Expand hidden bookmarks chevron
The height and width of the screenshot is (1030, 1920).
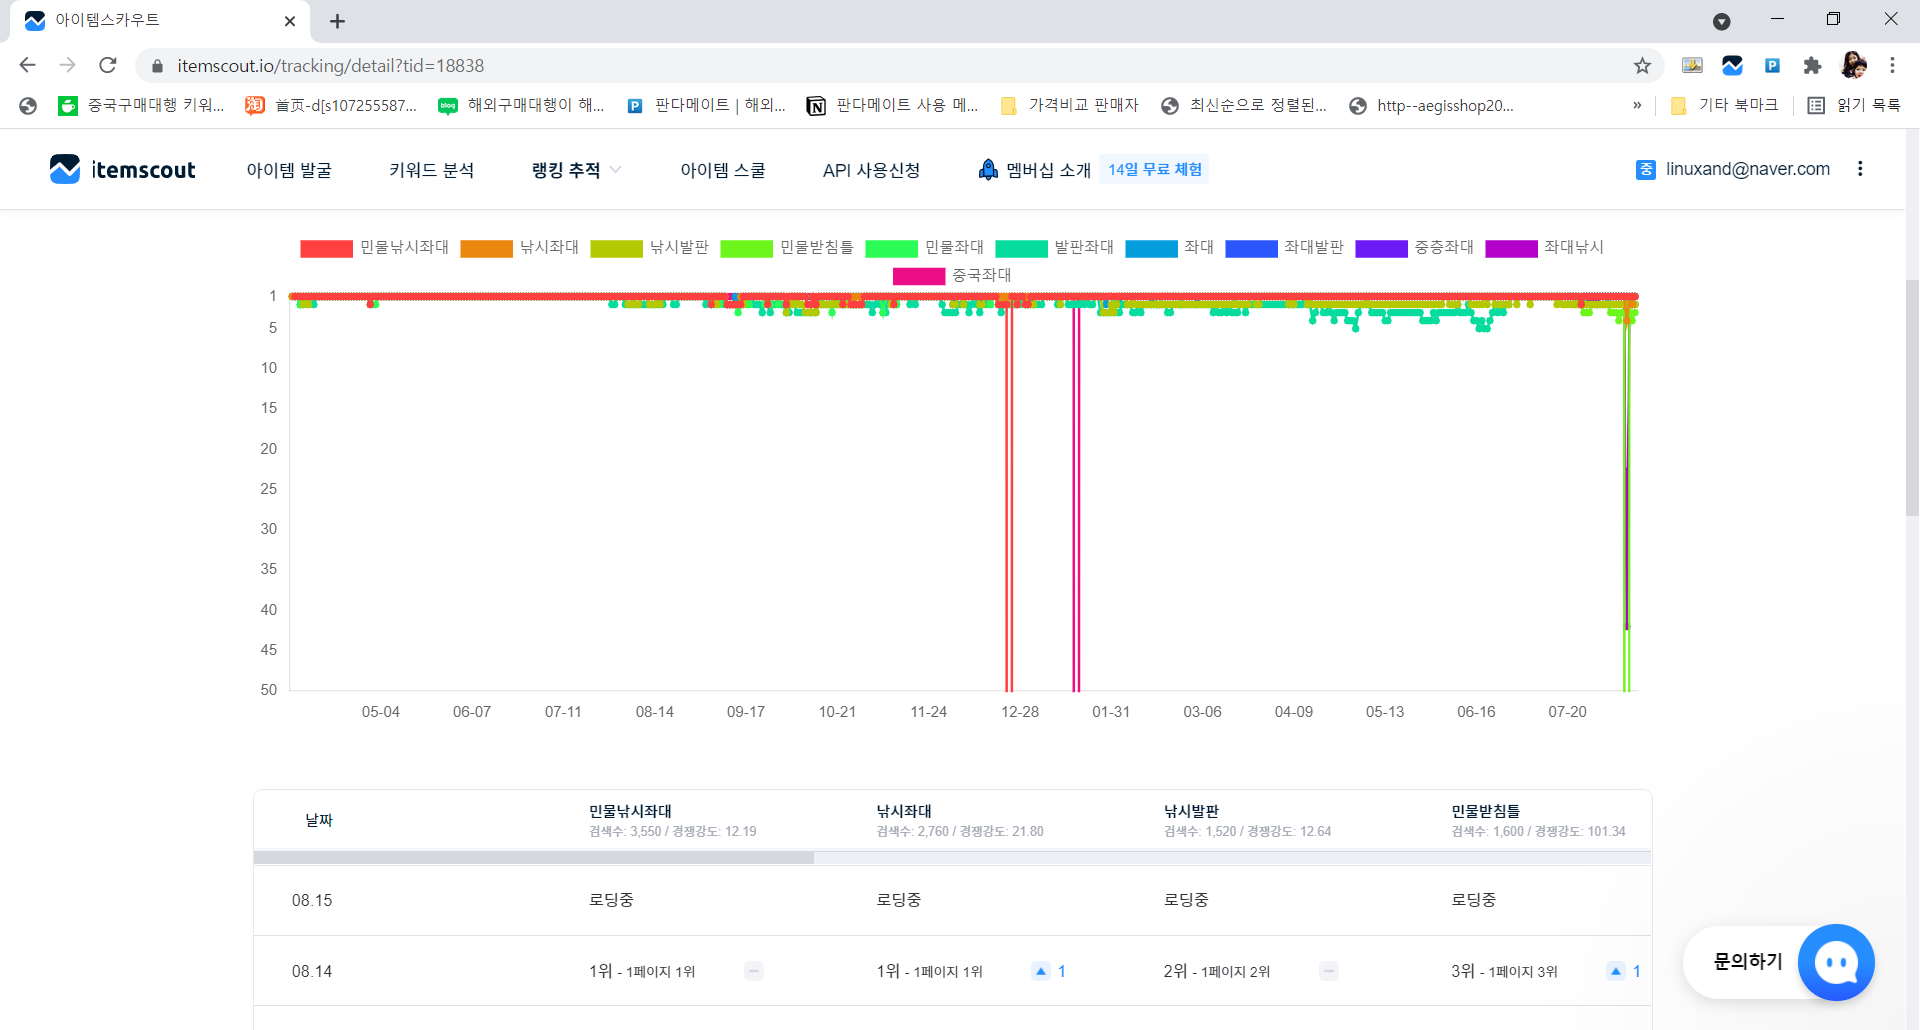pyautogui.click(x=1637, y=105)
